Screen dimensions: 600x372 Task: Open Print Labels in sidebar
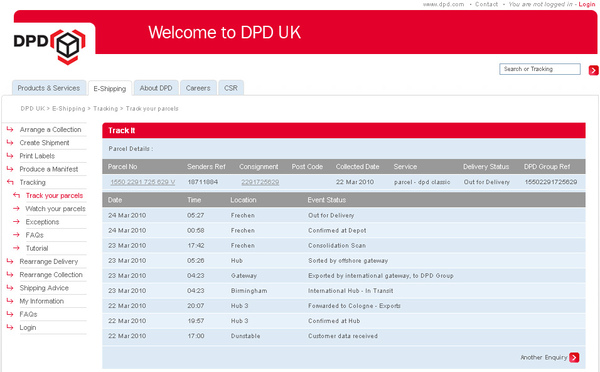(x=37, y=156)
